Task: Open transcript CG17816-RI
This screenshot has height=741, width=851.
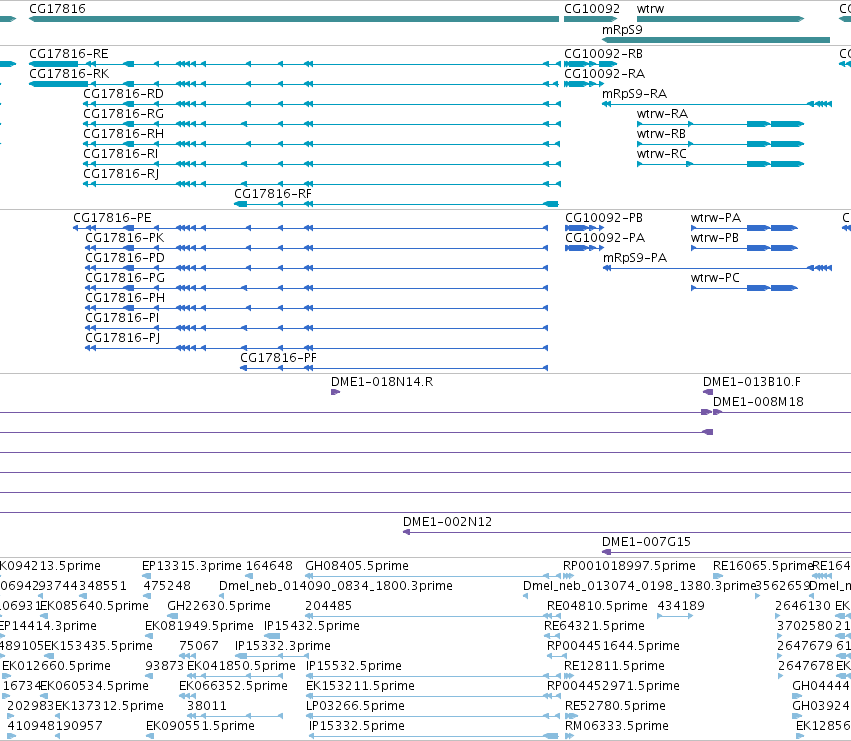Action: point(120,154)
